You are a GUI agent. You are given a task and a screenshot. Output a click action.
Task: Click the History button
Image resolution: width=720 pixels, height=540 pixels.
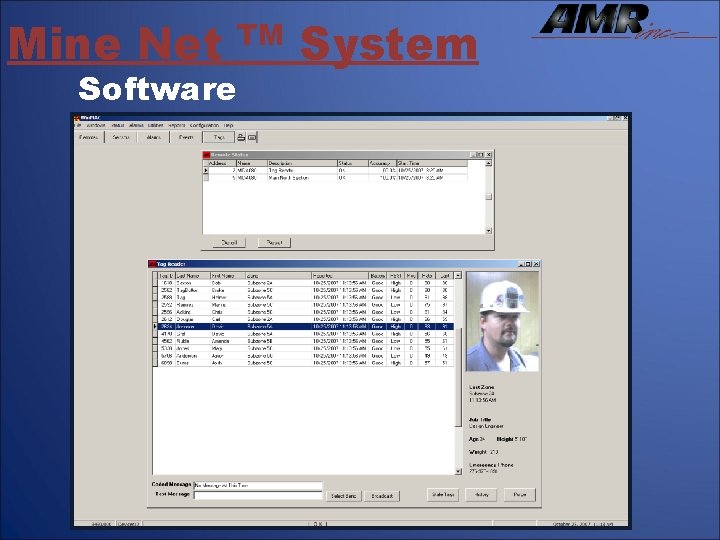click(x=481, y=495)
